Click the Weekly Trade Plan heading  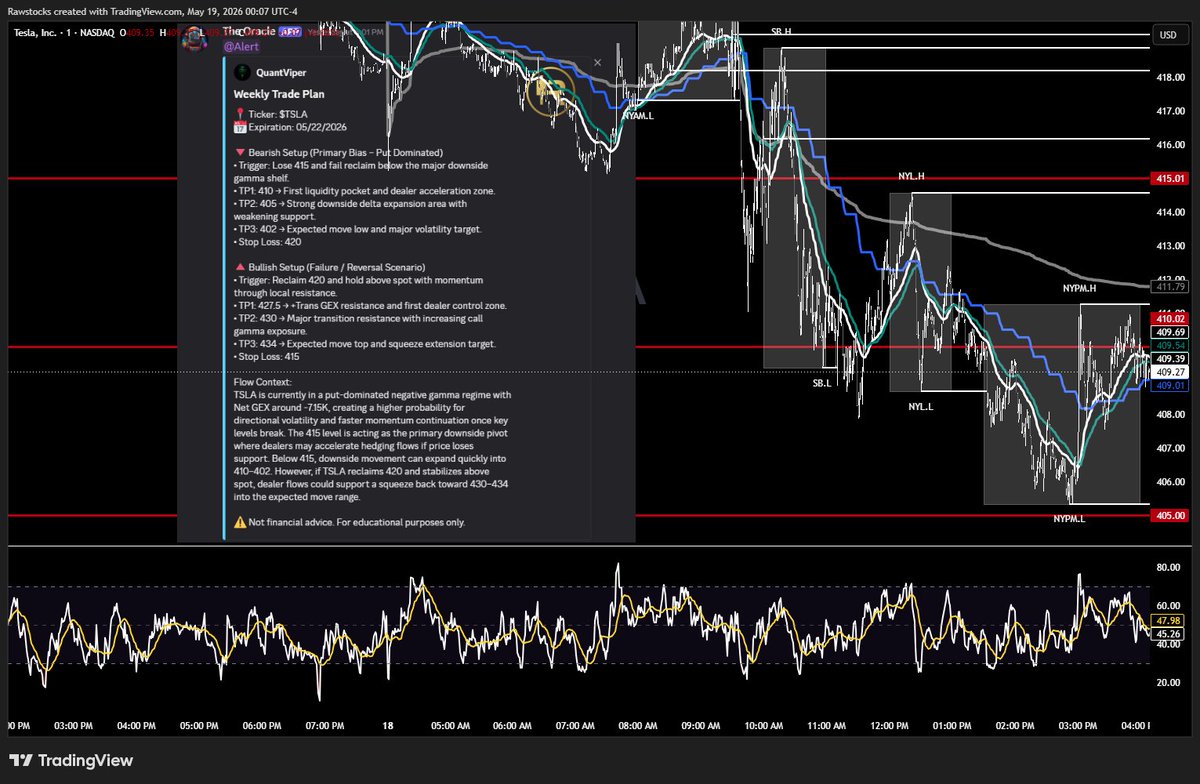279,94
